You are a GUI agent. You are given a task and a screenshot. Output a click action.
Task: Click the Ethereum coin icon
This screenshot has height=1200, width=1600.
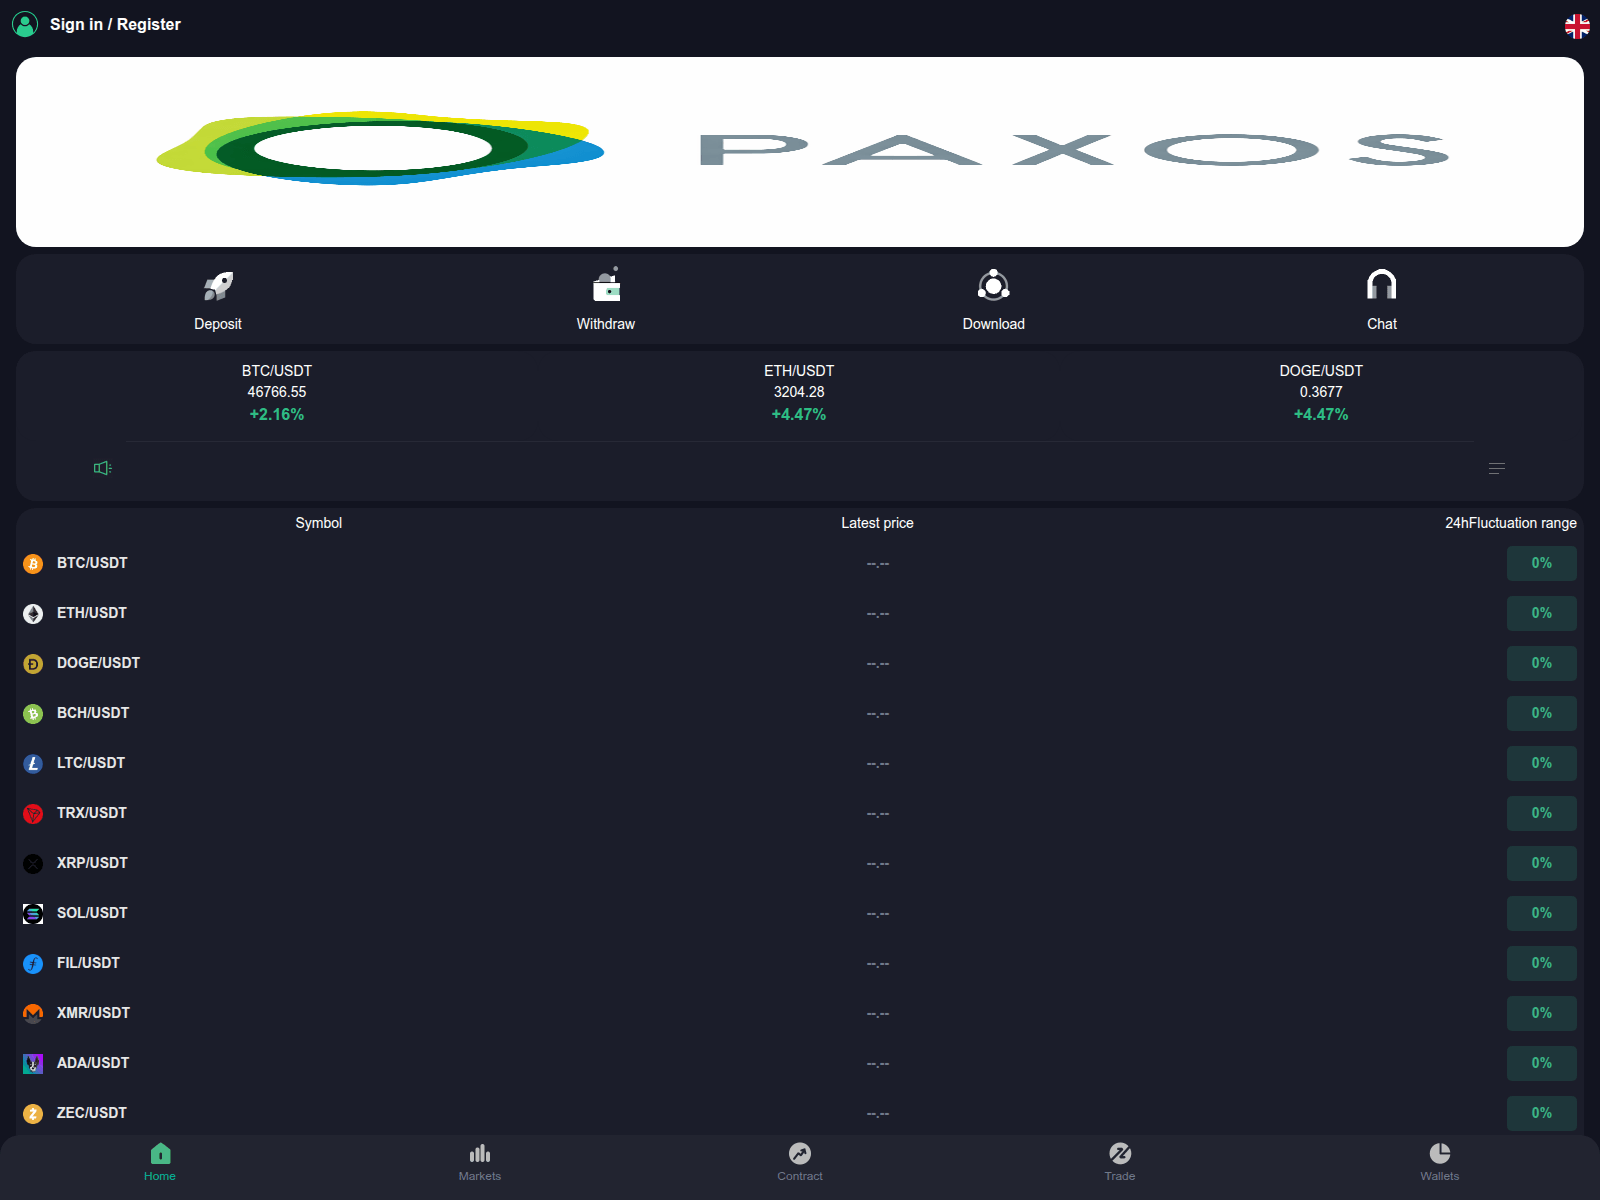click(33, 613)
